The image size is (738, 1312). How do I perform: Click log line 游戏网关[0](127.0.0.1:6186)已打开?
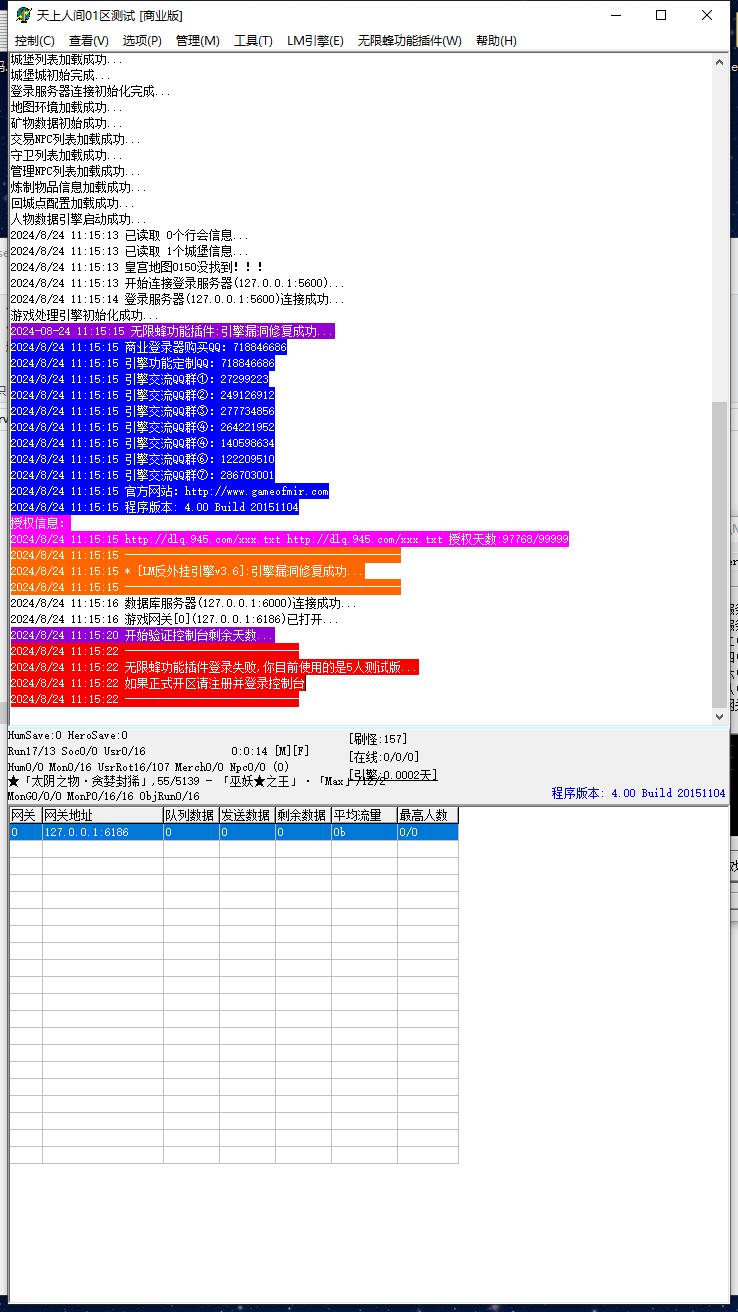coord(174,619)
